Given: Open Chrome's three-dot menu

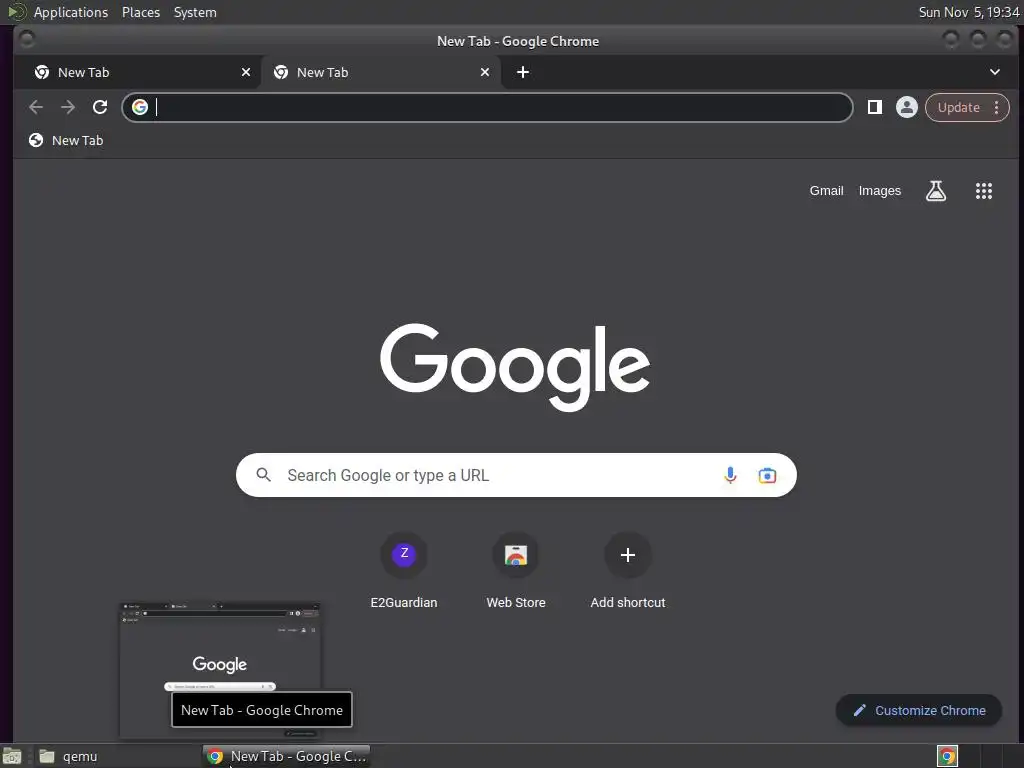Looking at the screenshot, I should pyautogui.click(x=997, y=108).
